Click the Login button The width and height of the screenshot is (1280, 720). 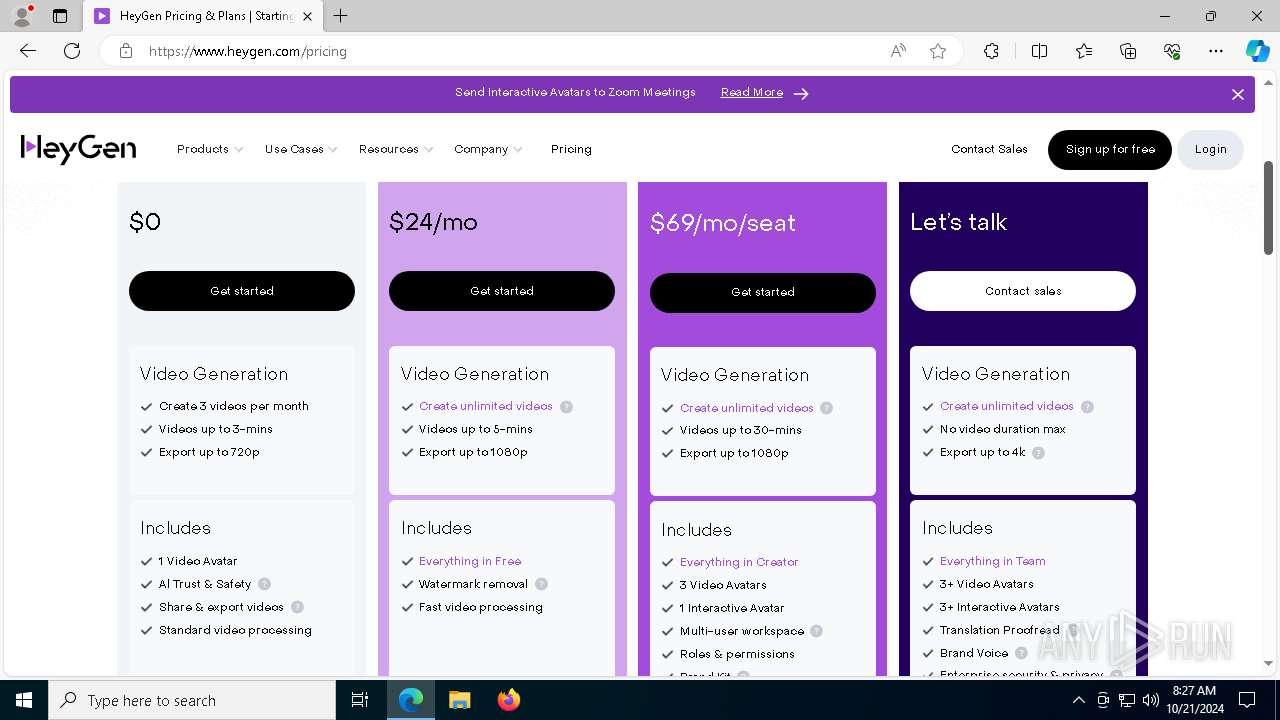1210,149
